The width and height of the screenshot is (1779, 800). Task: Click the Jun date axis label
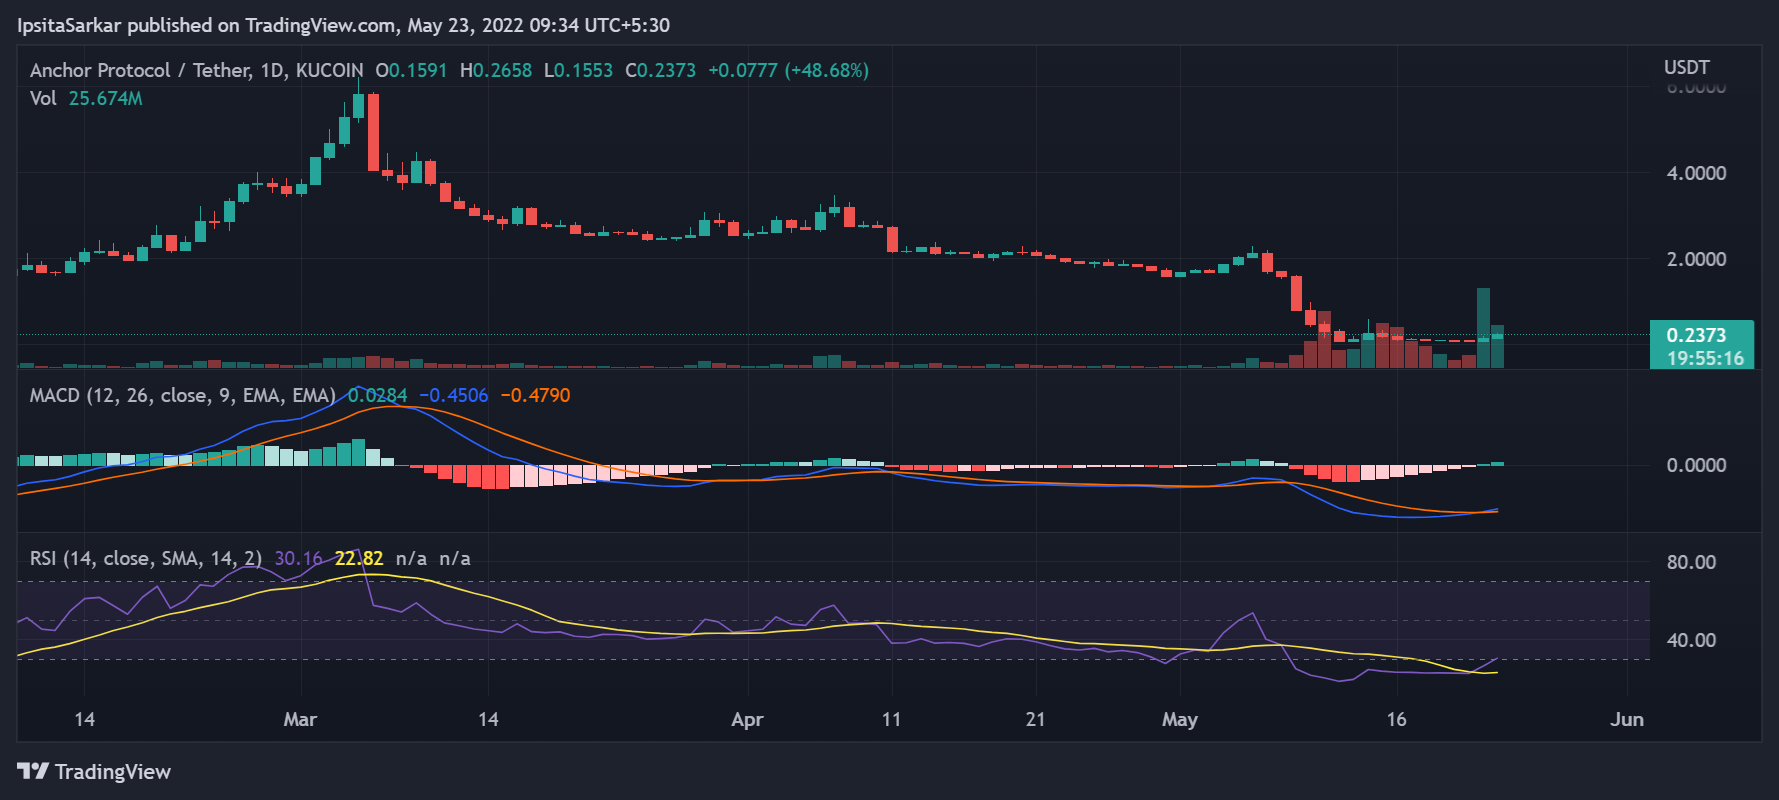1627,719
